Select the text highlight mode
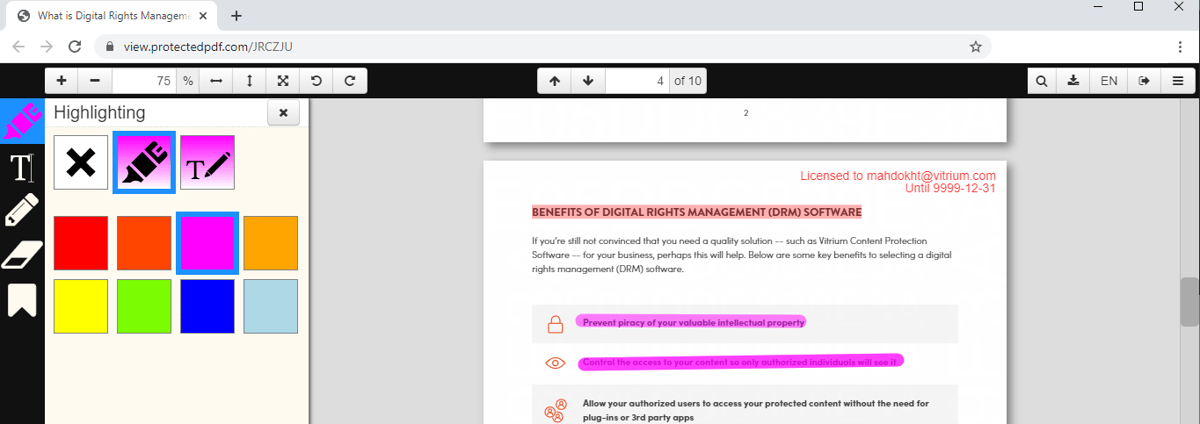The height and width of the screenshot is (424, 1200). pos(207,162)
